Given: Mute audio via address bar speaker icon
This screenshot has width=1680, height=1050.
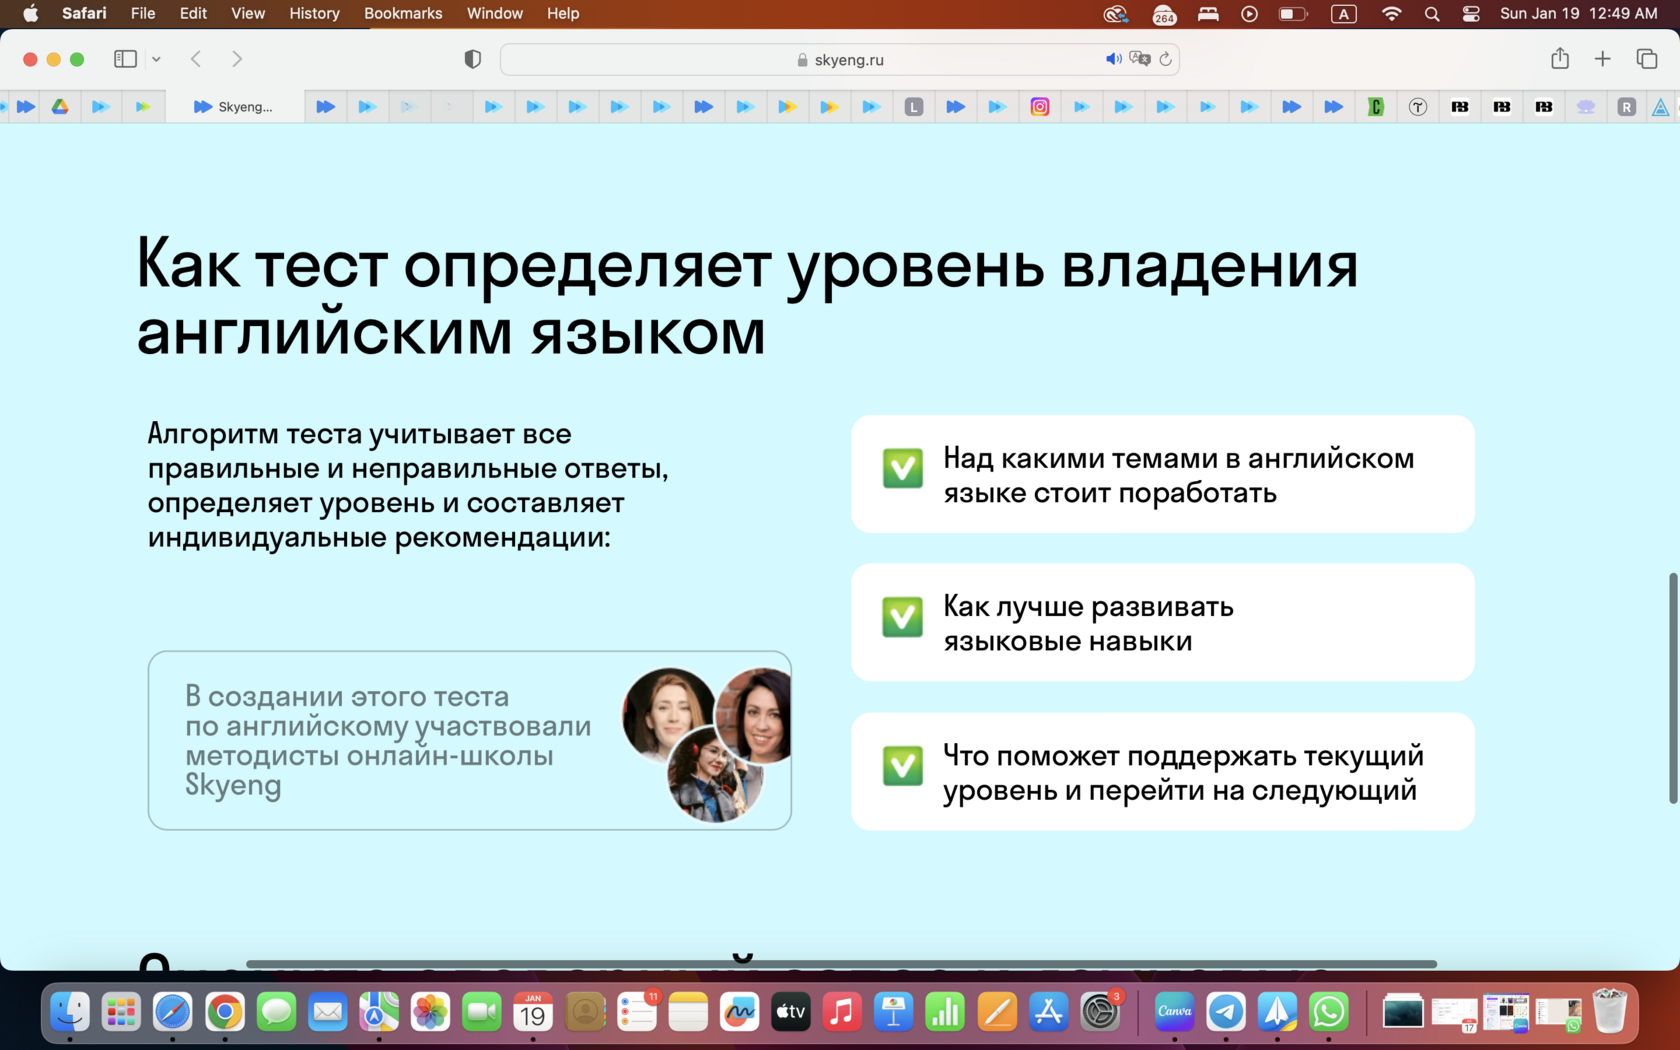Looking at the screenshot, I should [x=1113, y=59].
